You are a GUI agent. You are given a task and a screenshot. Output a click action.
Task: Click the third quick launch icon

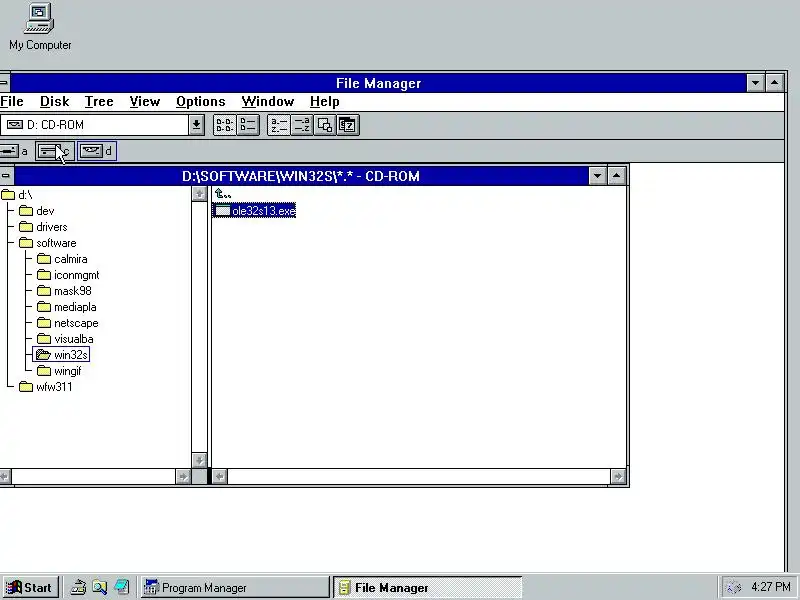(121, 587)
